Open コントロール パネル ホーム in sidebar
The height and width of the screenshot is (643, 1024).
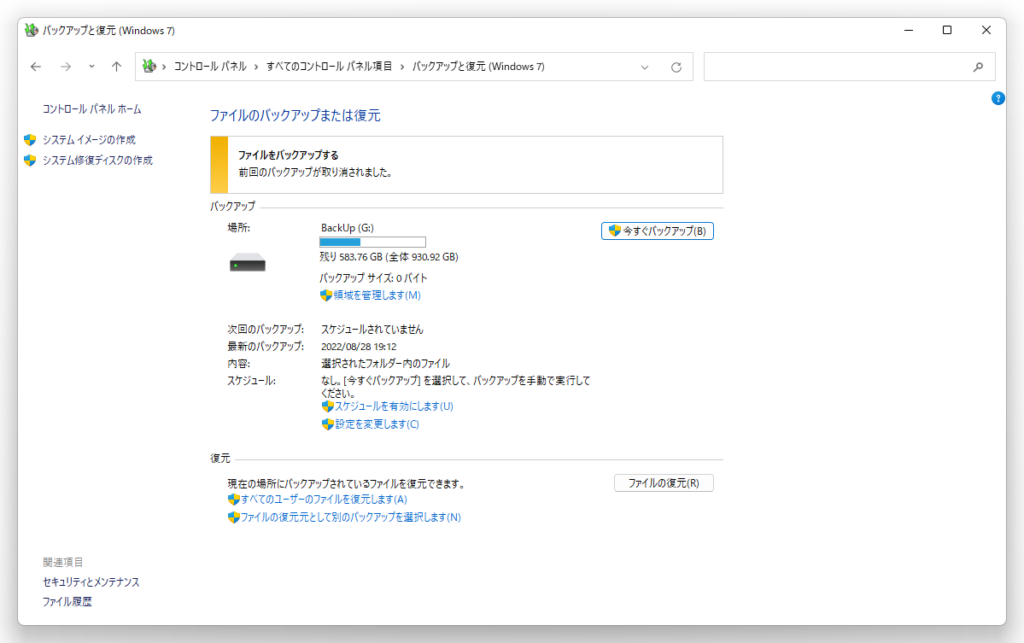(x=92, y=109)
